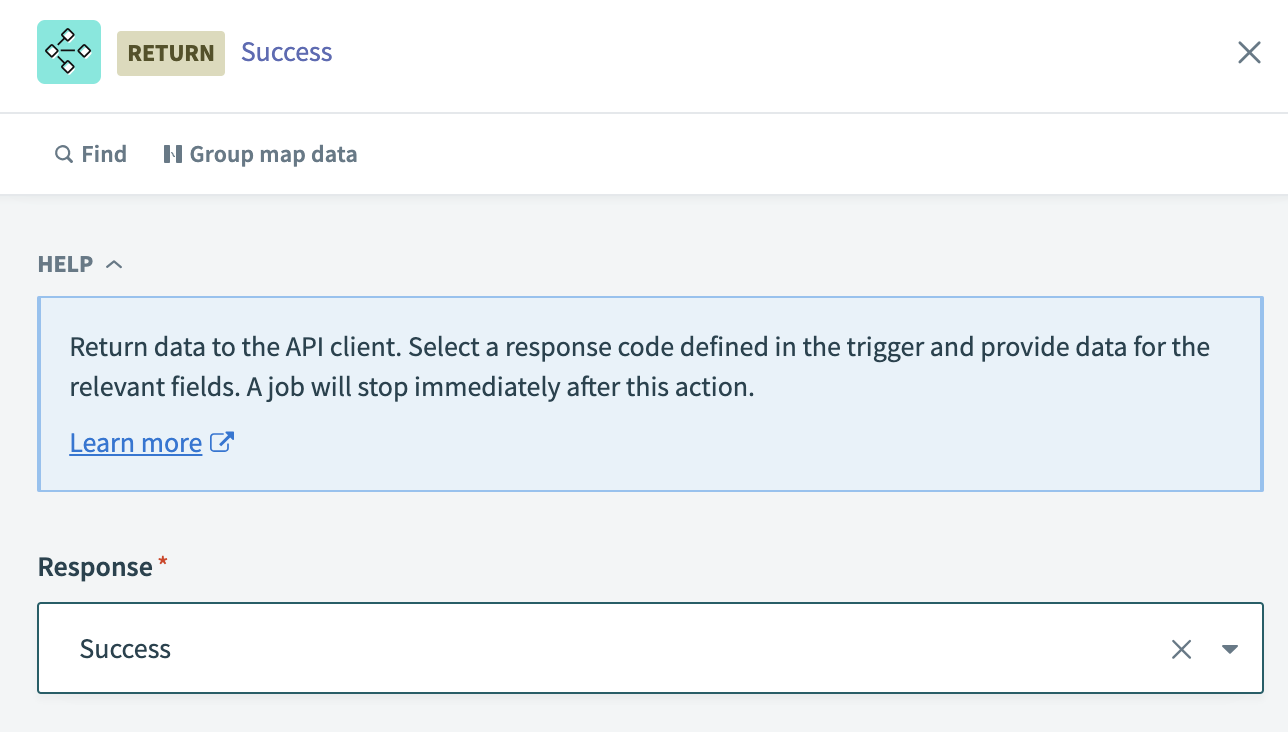The height and width of the screenshot is (732, 1288).
Task: Click the green recipe step icon
Action: [x=68, y=51]
